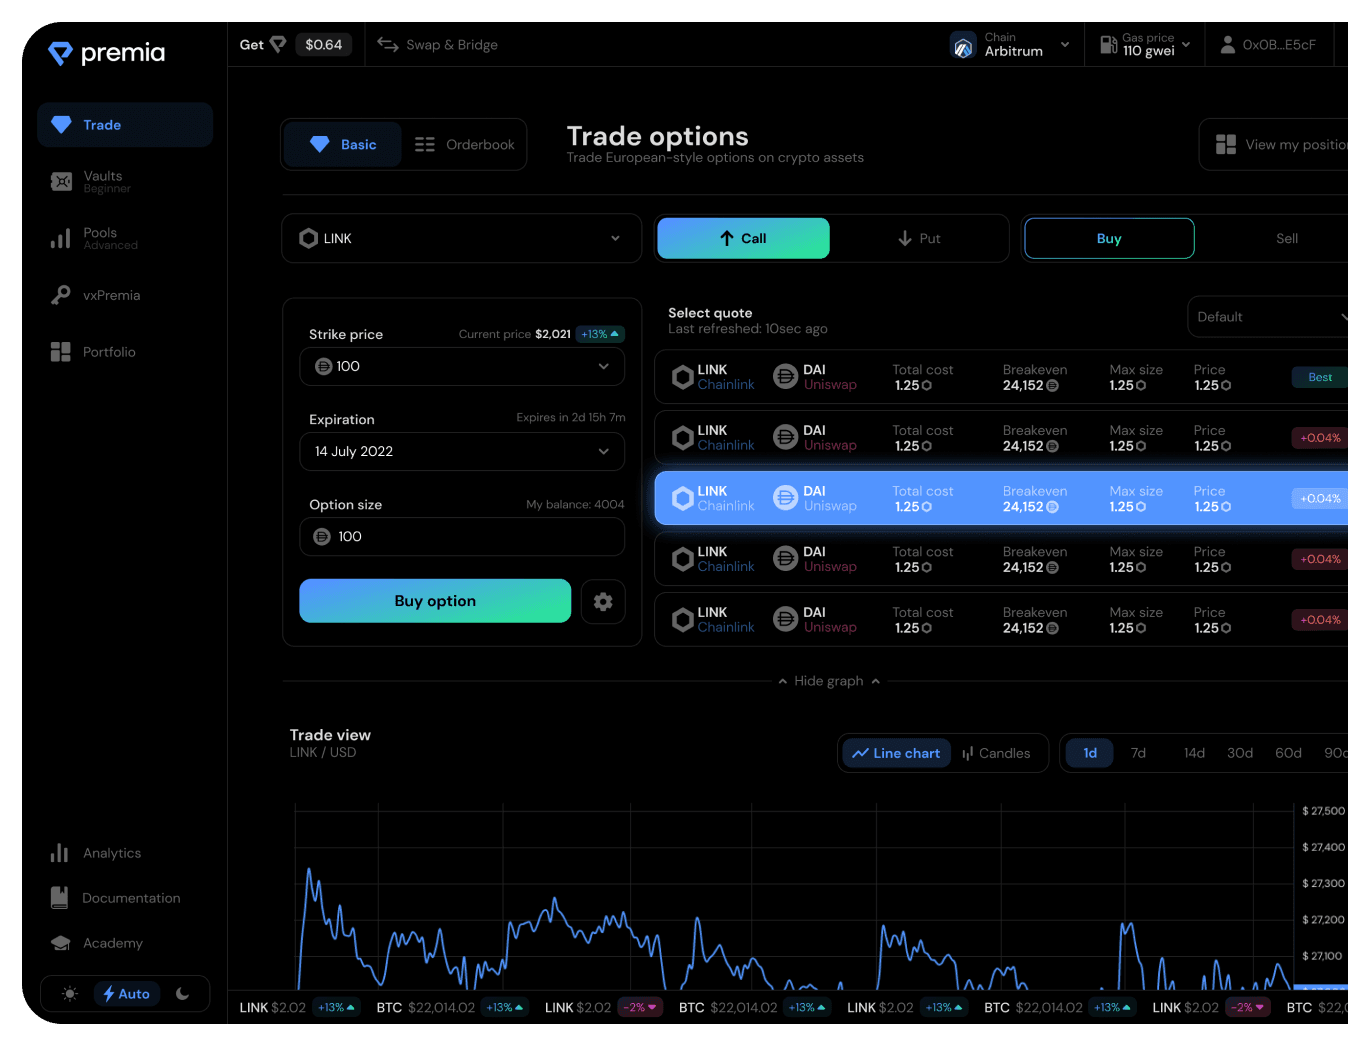Click the Pools bar chart icon
1348x1046 pixels.
click(x=61, y=238)
